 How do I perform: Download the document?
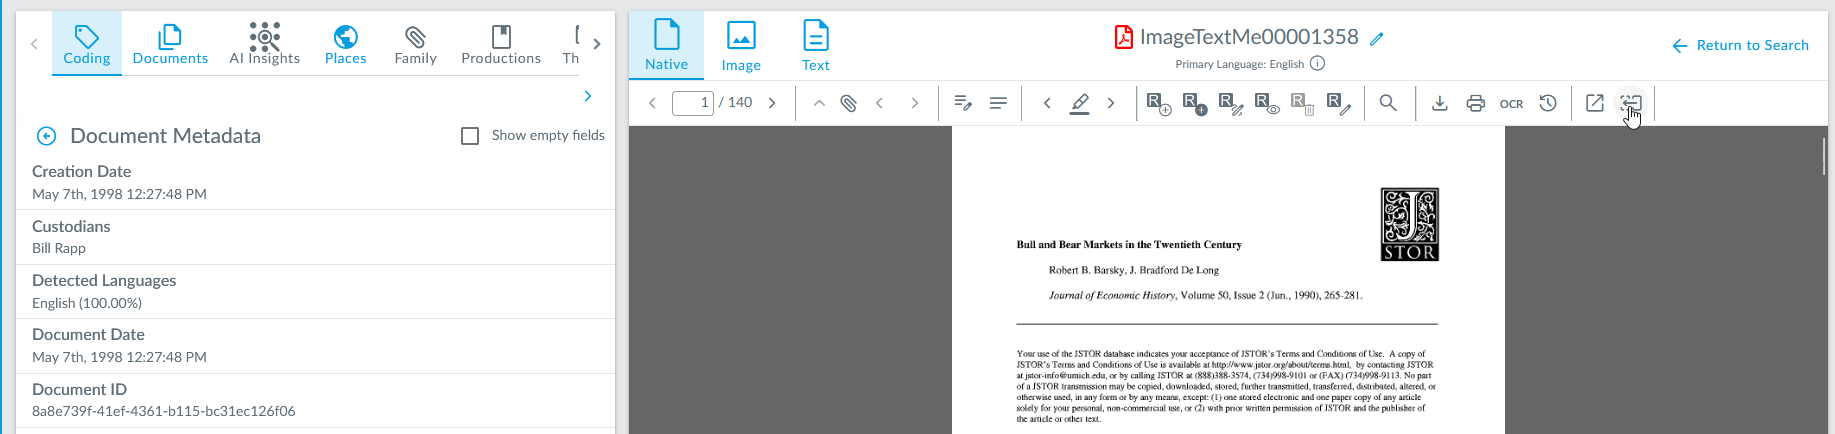click(x=1440, y=103)
